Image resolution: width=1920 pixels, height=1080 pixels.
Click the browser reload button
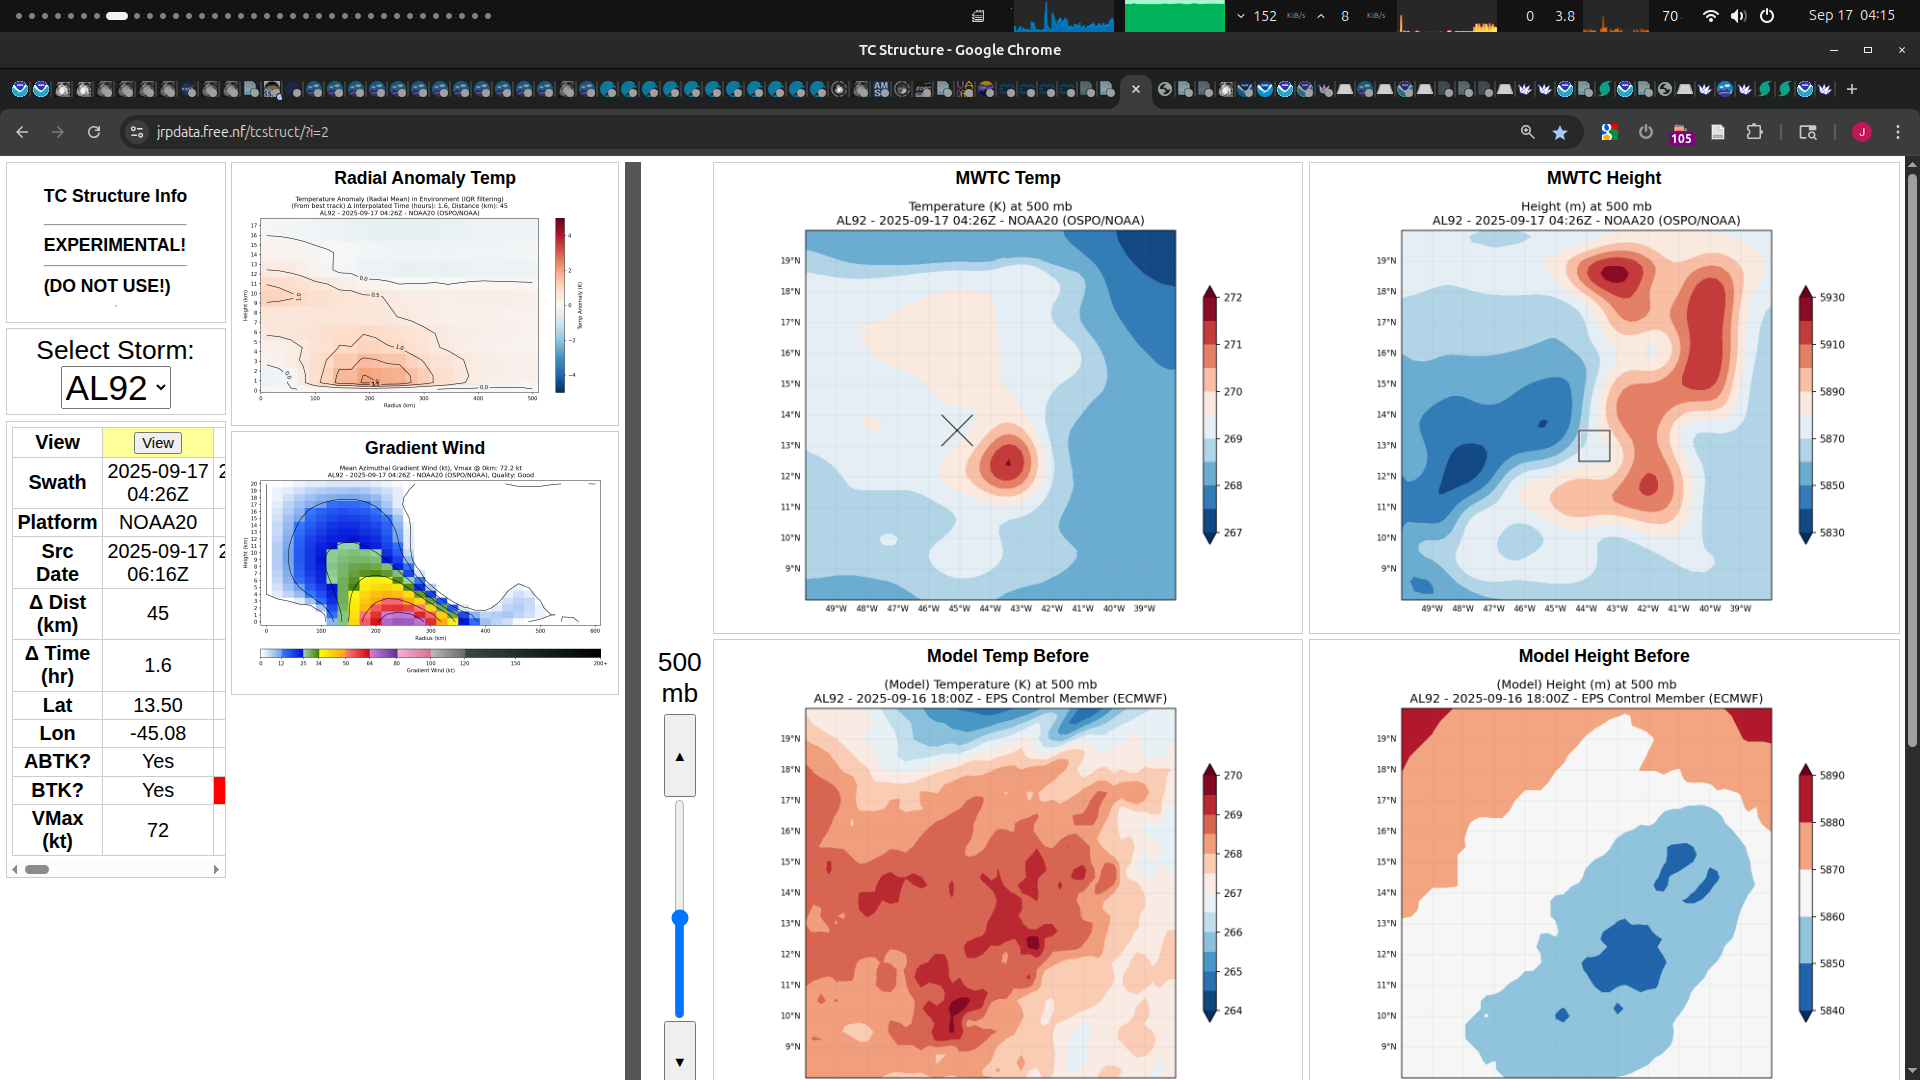[94, 132]
